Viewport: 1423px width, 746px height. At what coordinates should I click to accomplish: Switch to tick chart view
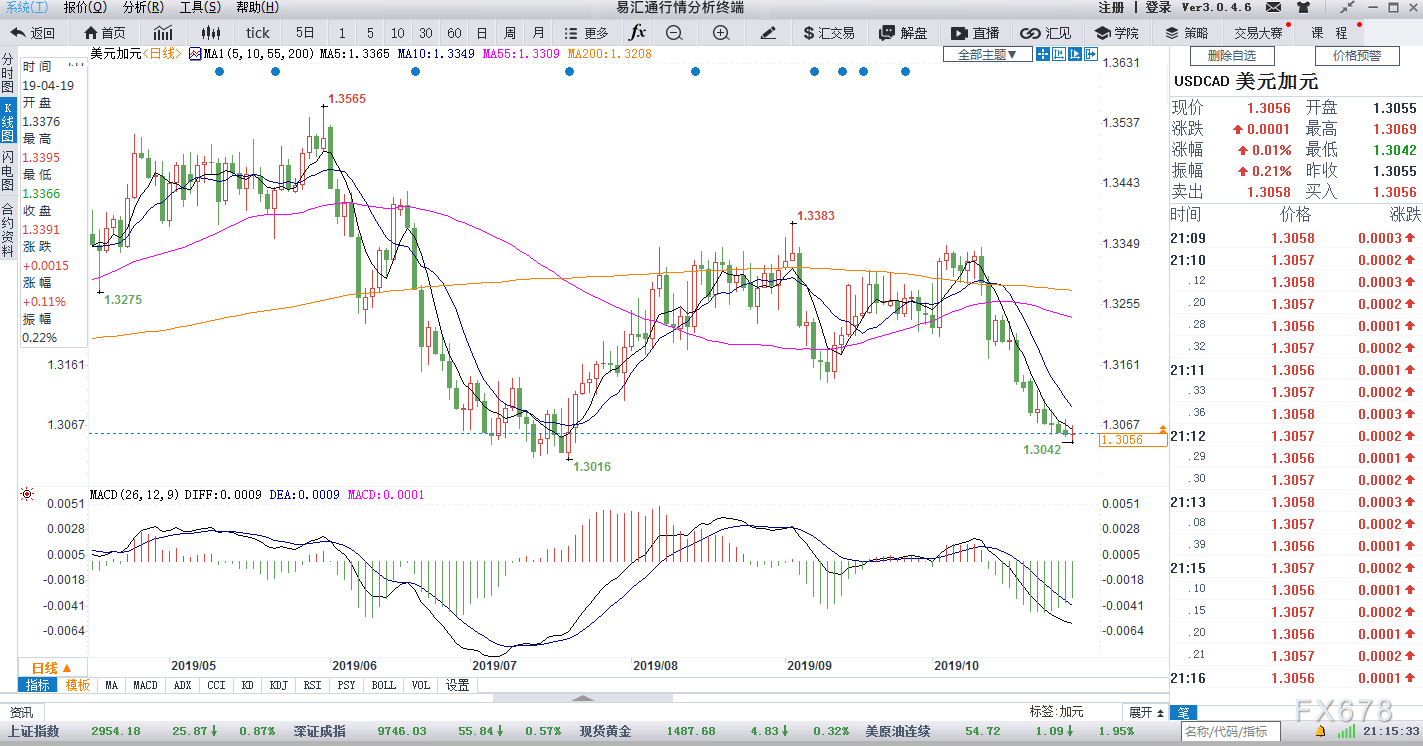point(258,33)
